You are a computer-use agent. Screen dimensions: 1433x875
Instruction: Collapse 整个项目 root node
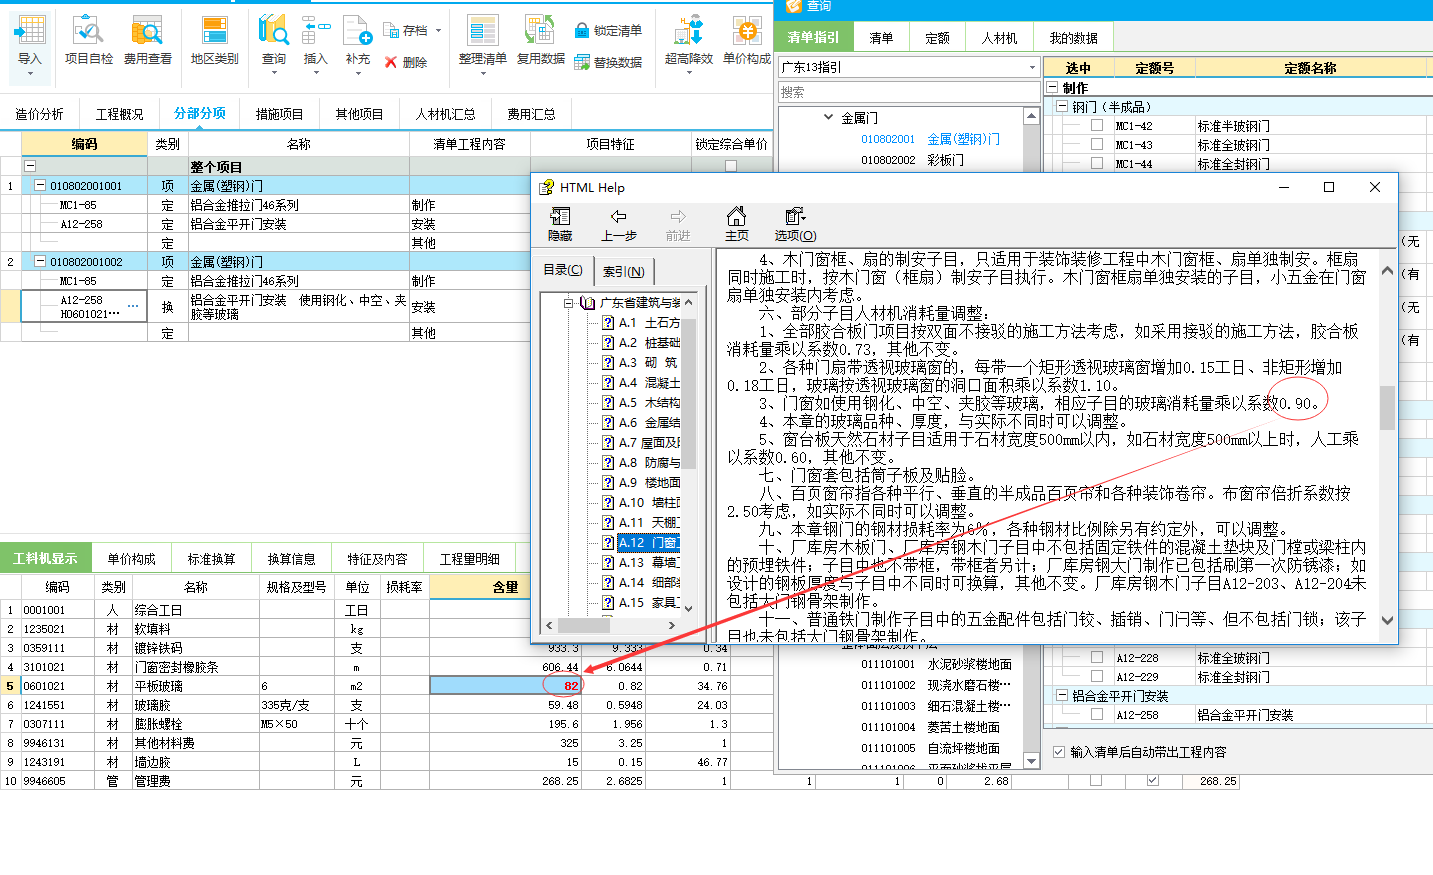(x=30, y=166)
